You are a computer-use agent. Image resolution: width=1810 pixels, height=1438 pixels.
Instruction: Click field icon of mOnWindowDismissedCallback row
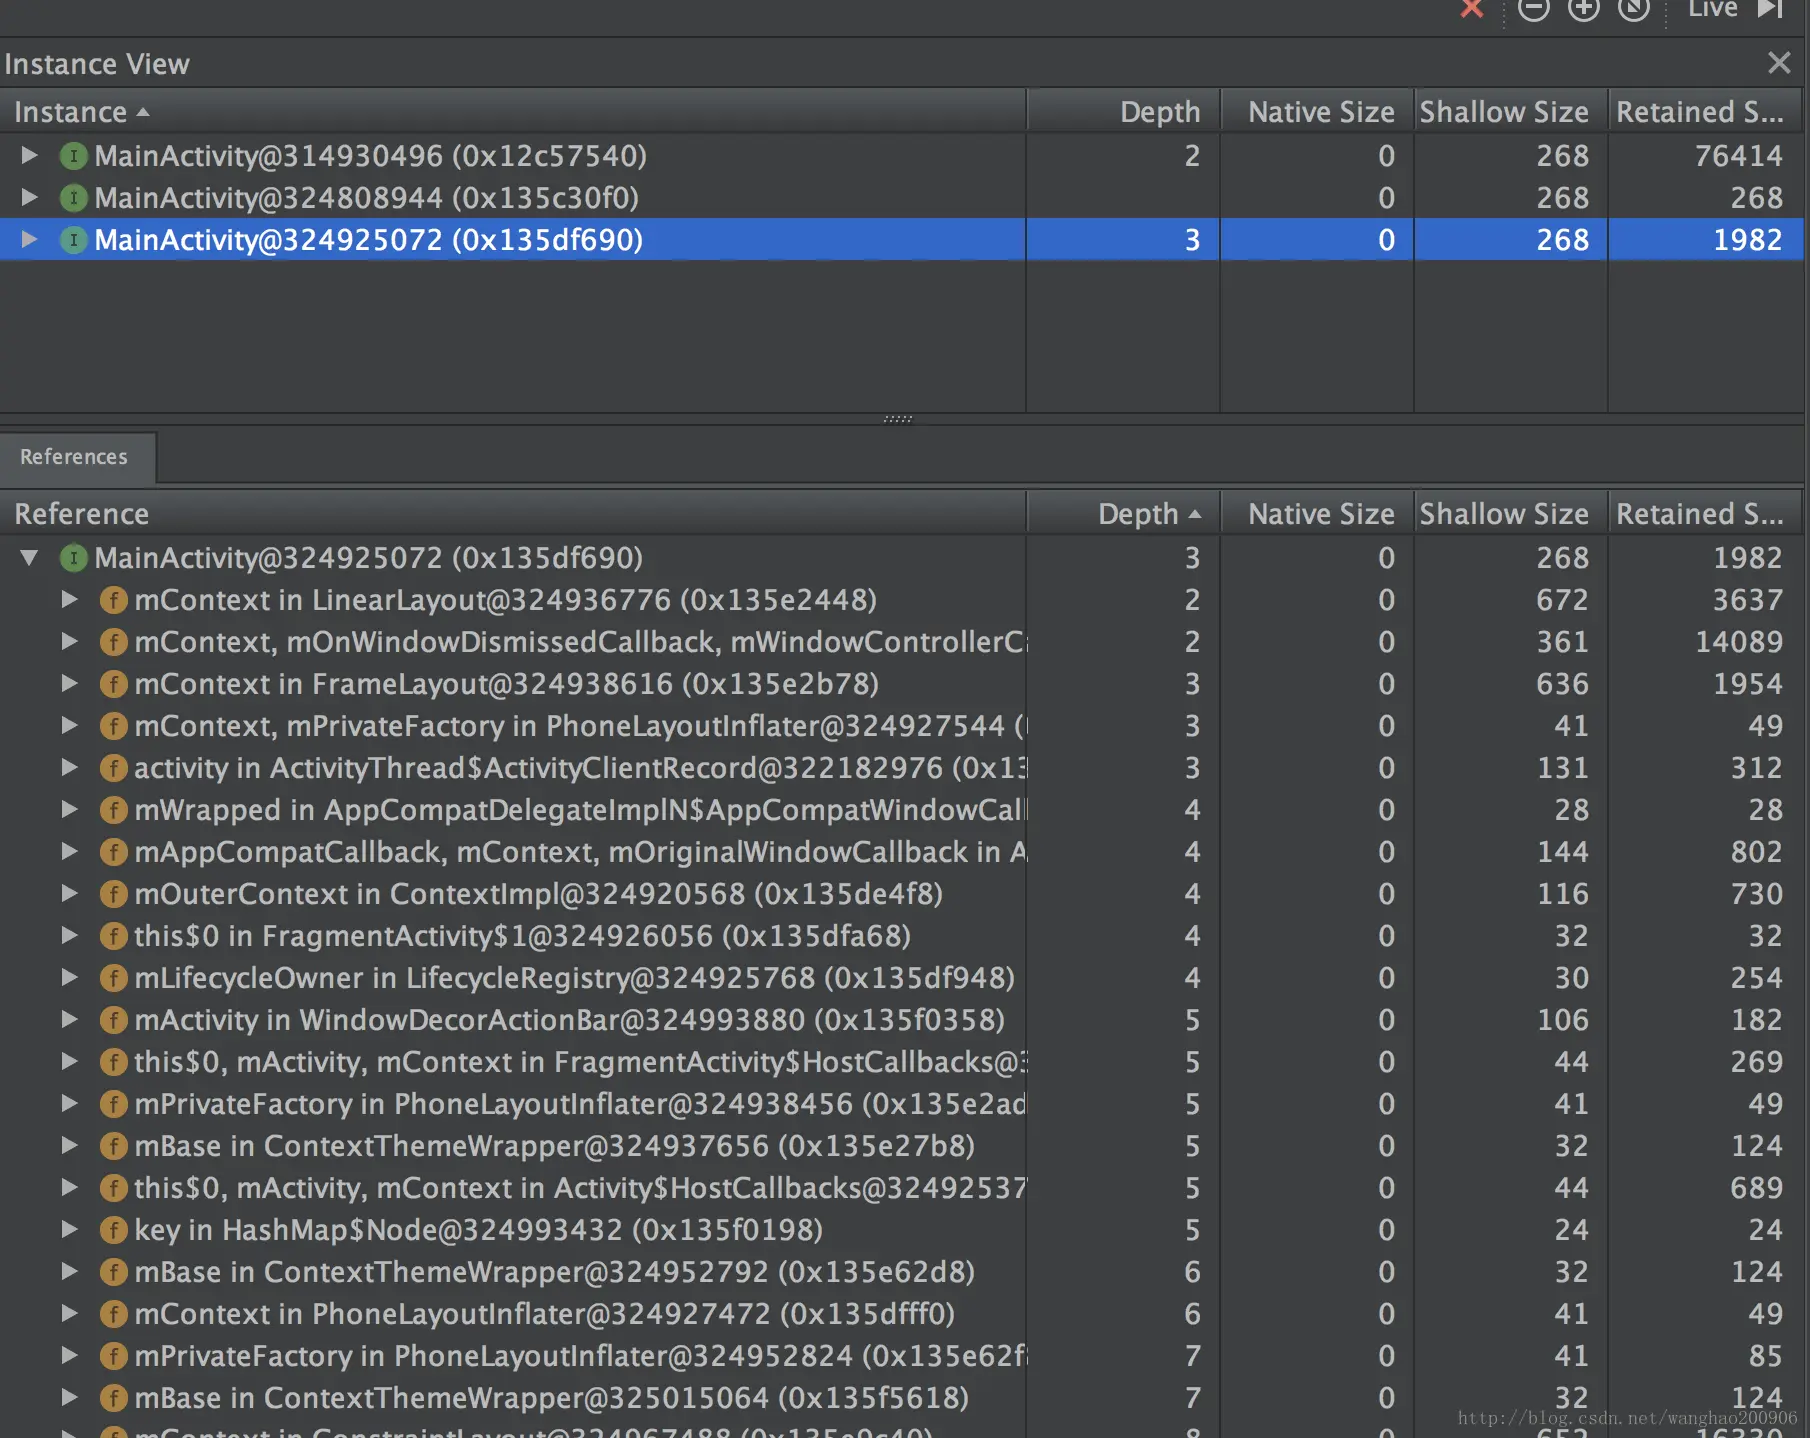114,642
